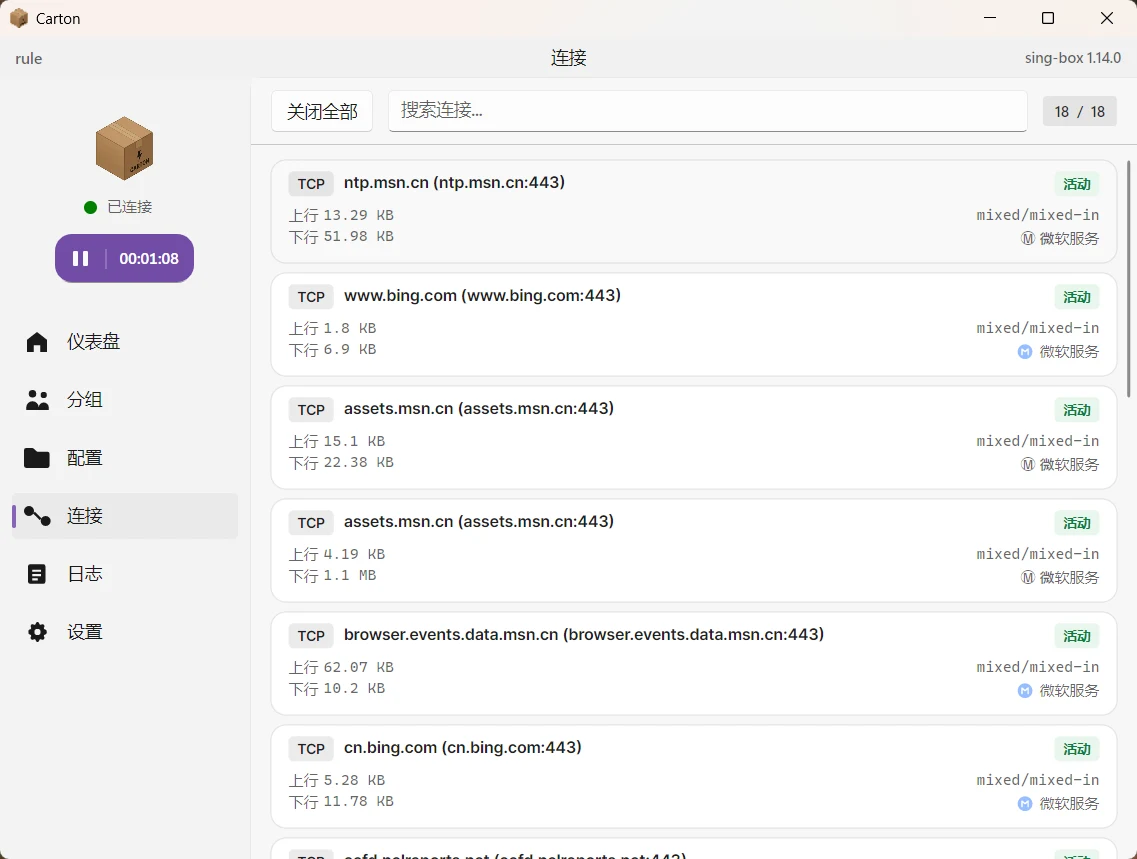Click the Carton box logo
This screenshot has height=859, width=1137.
tap(124, 149)
